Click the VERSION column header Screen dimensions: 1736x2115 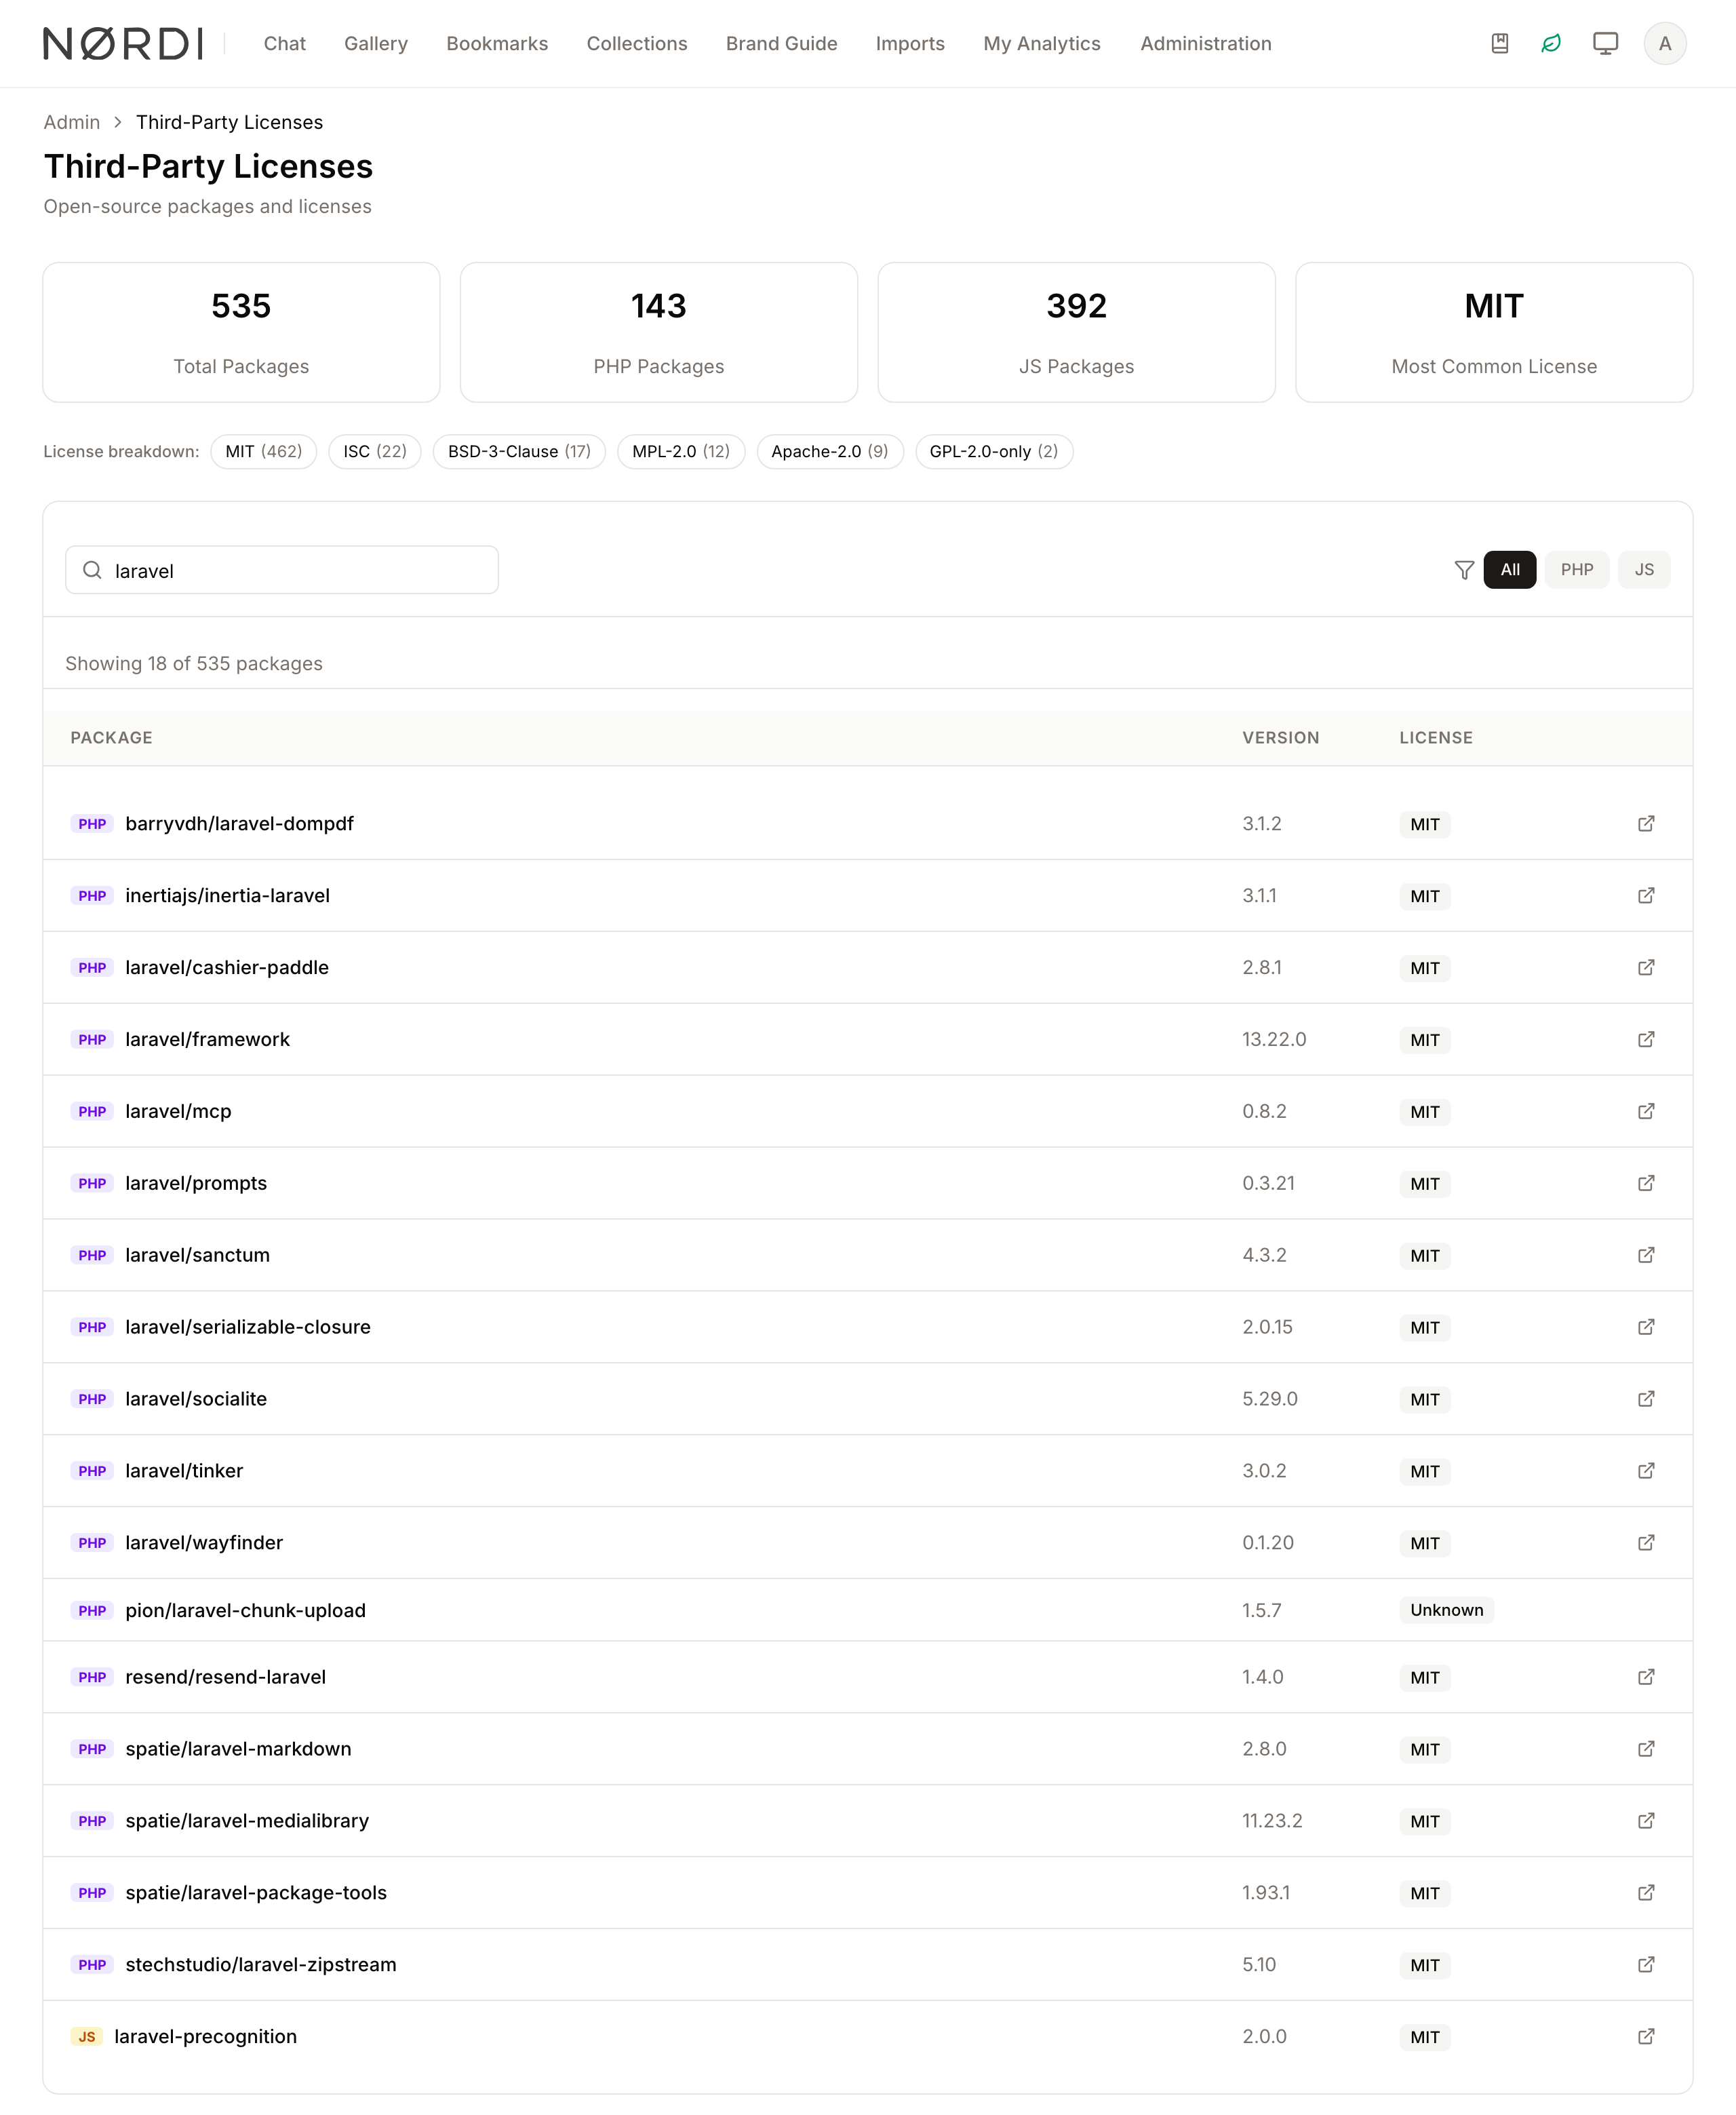coord(1280,738)
